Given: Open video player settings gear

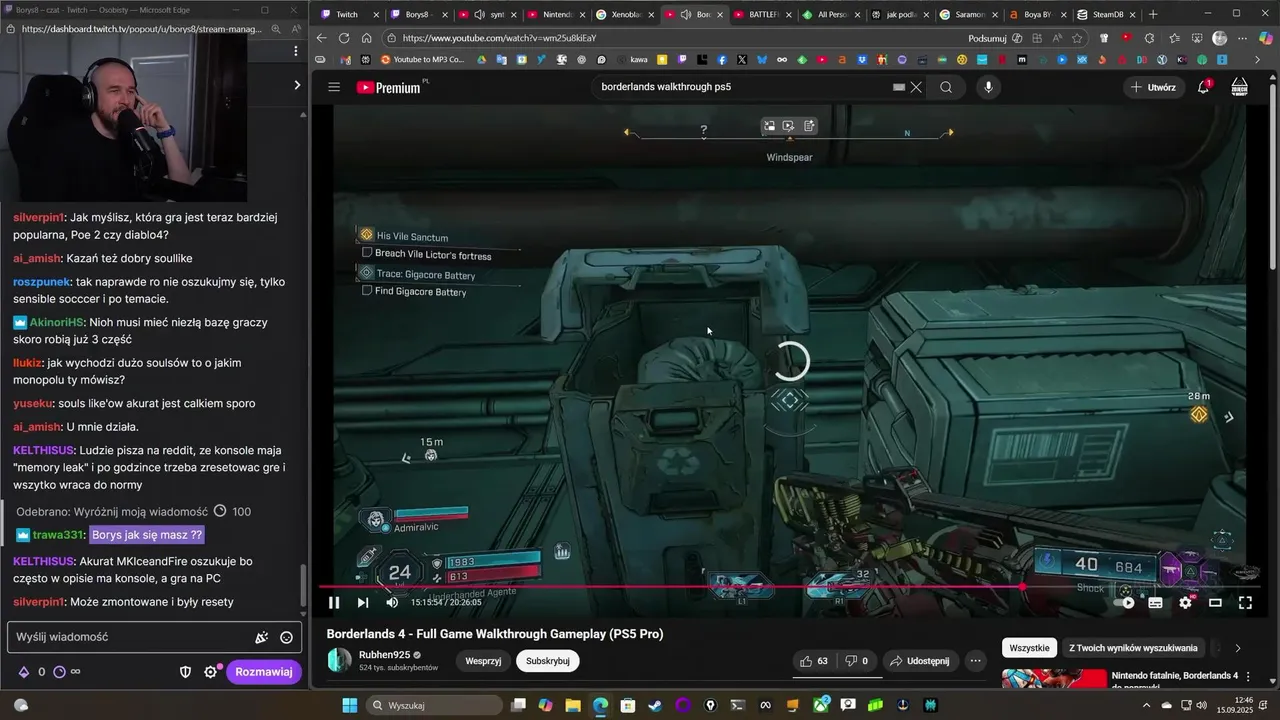Looking at the screenshot, I should 1185,602.
